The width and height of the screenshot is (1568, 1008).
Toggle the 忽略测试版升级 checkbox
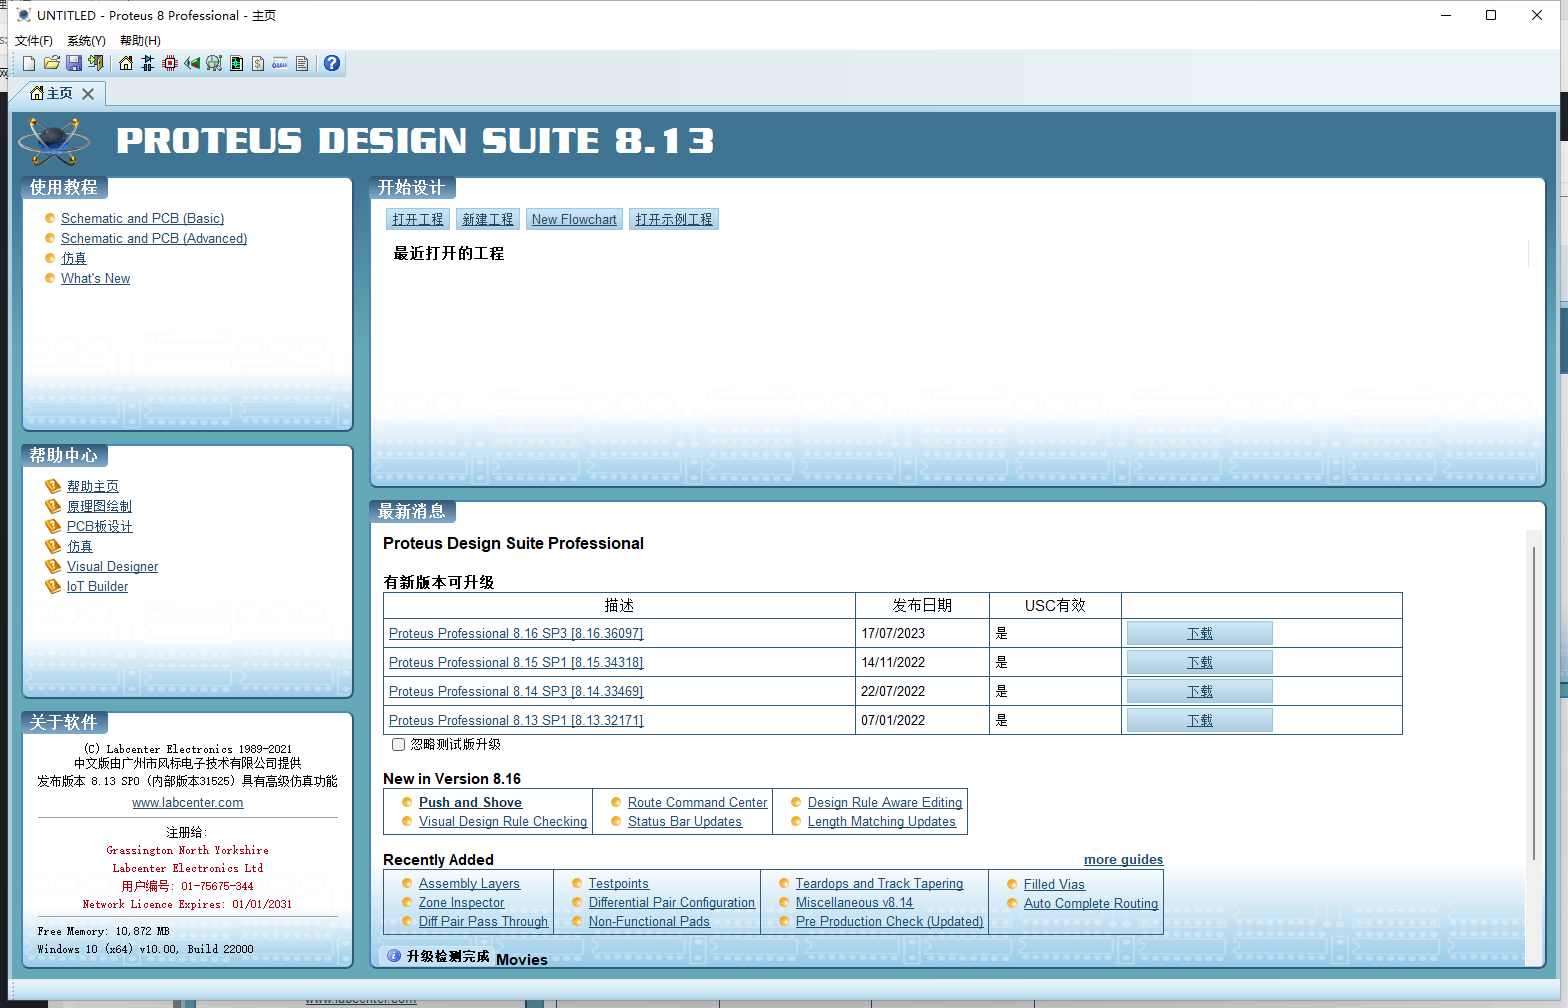click(398, 744)
